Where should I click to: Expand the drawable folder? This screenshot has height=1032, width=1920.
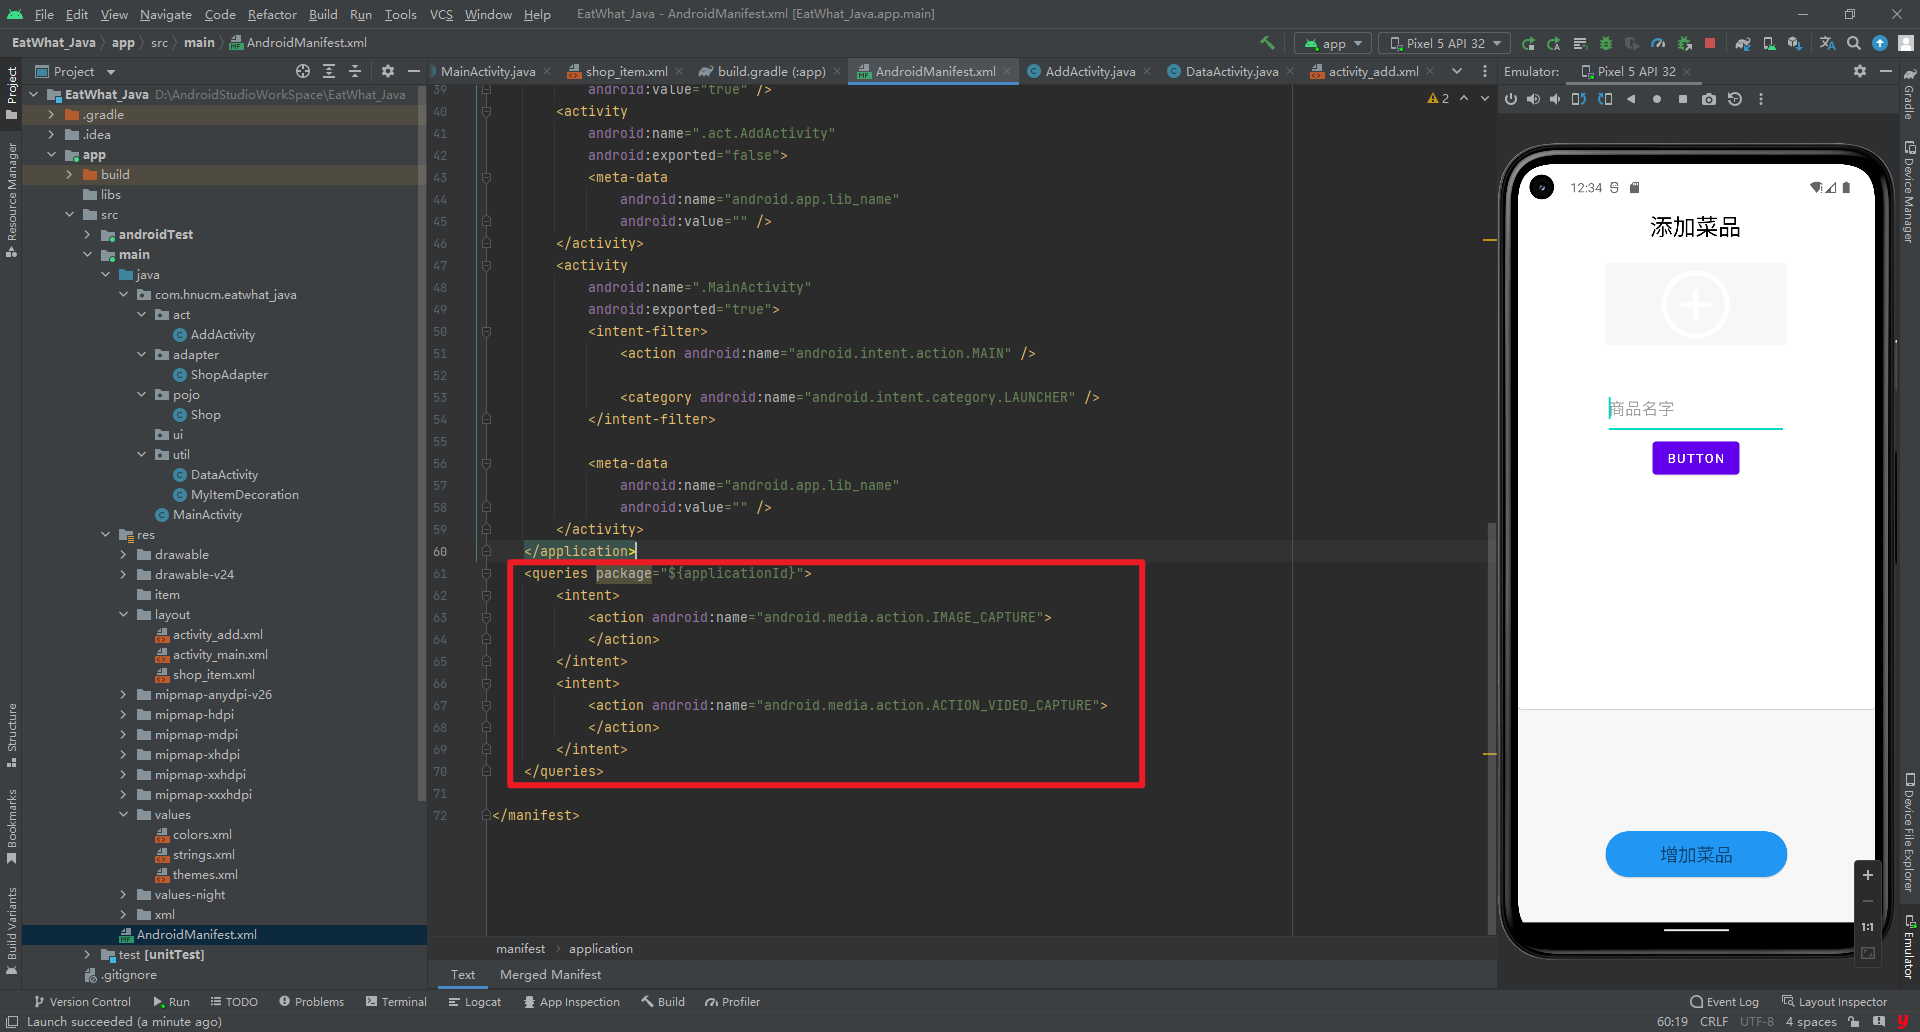pyautogui.click(x=124, y=554)
